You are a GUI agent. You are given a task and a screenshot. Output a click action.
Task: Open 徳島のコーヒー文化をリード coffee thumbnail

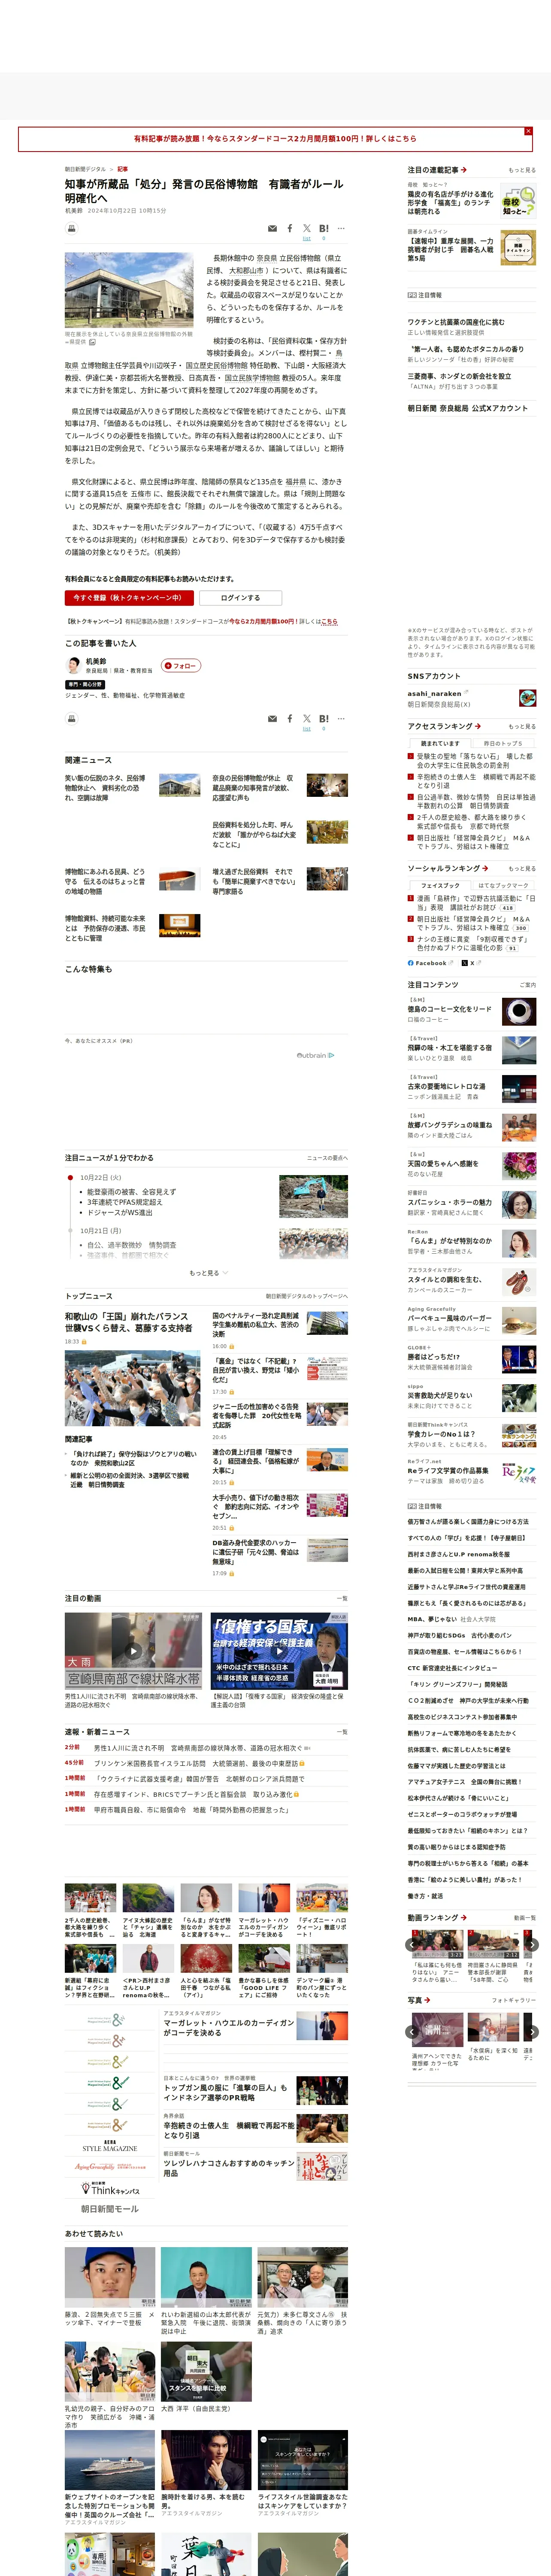tap(519, 1011)
